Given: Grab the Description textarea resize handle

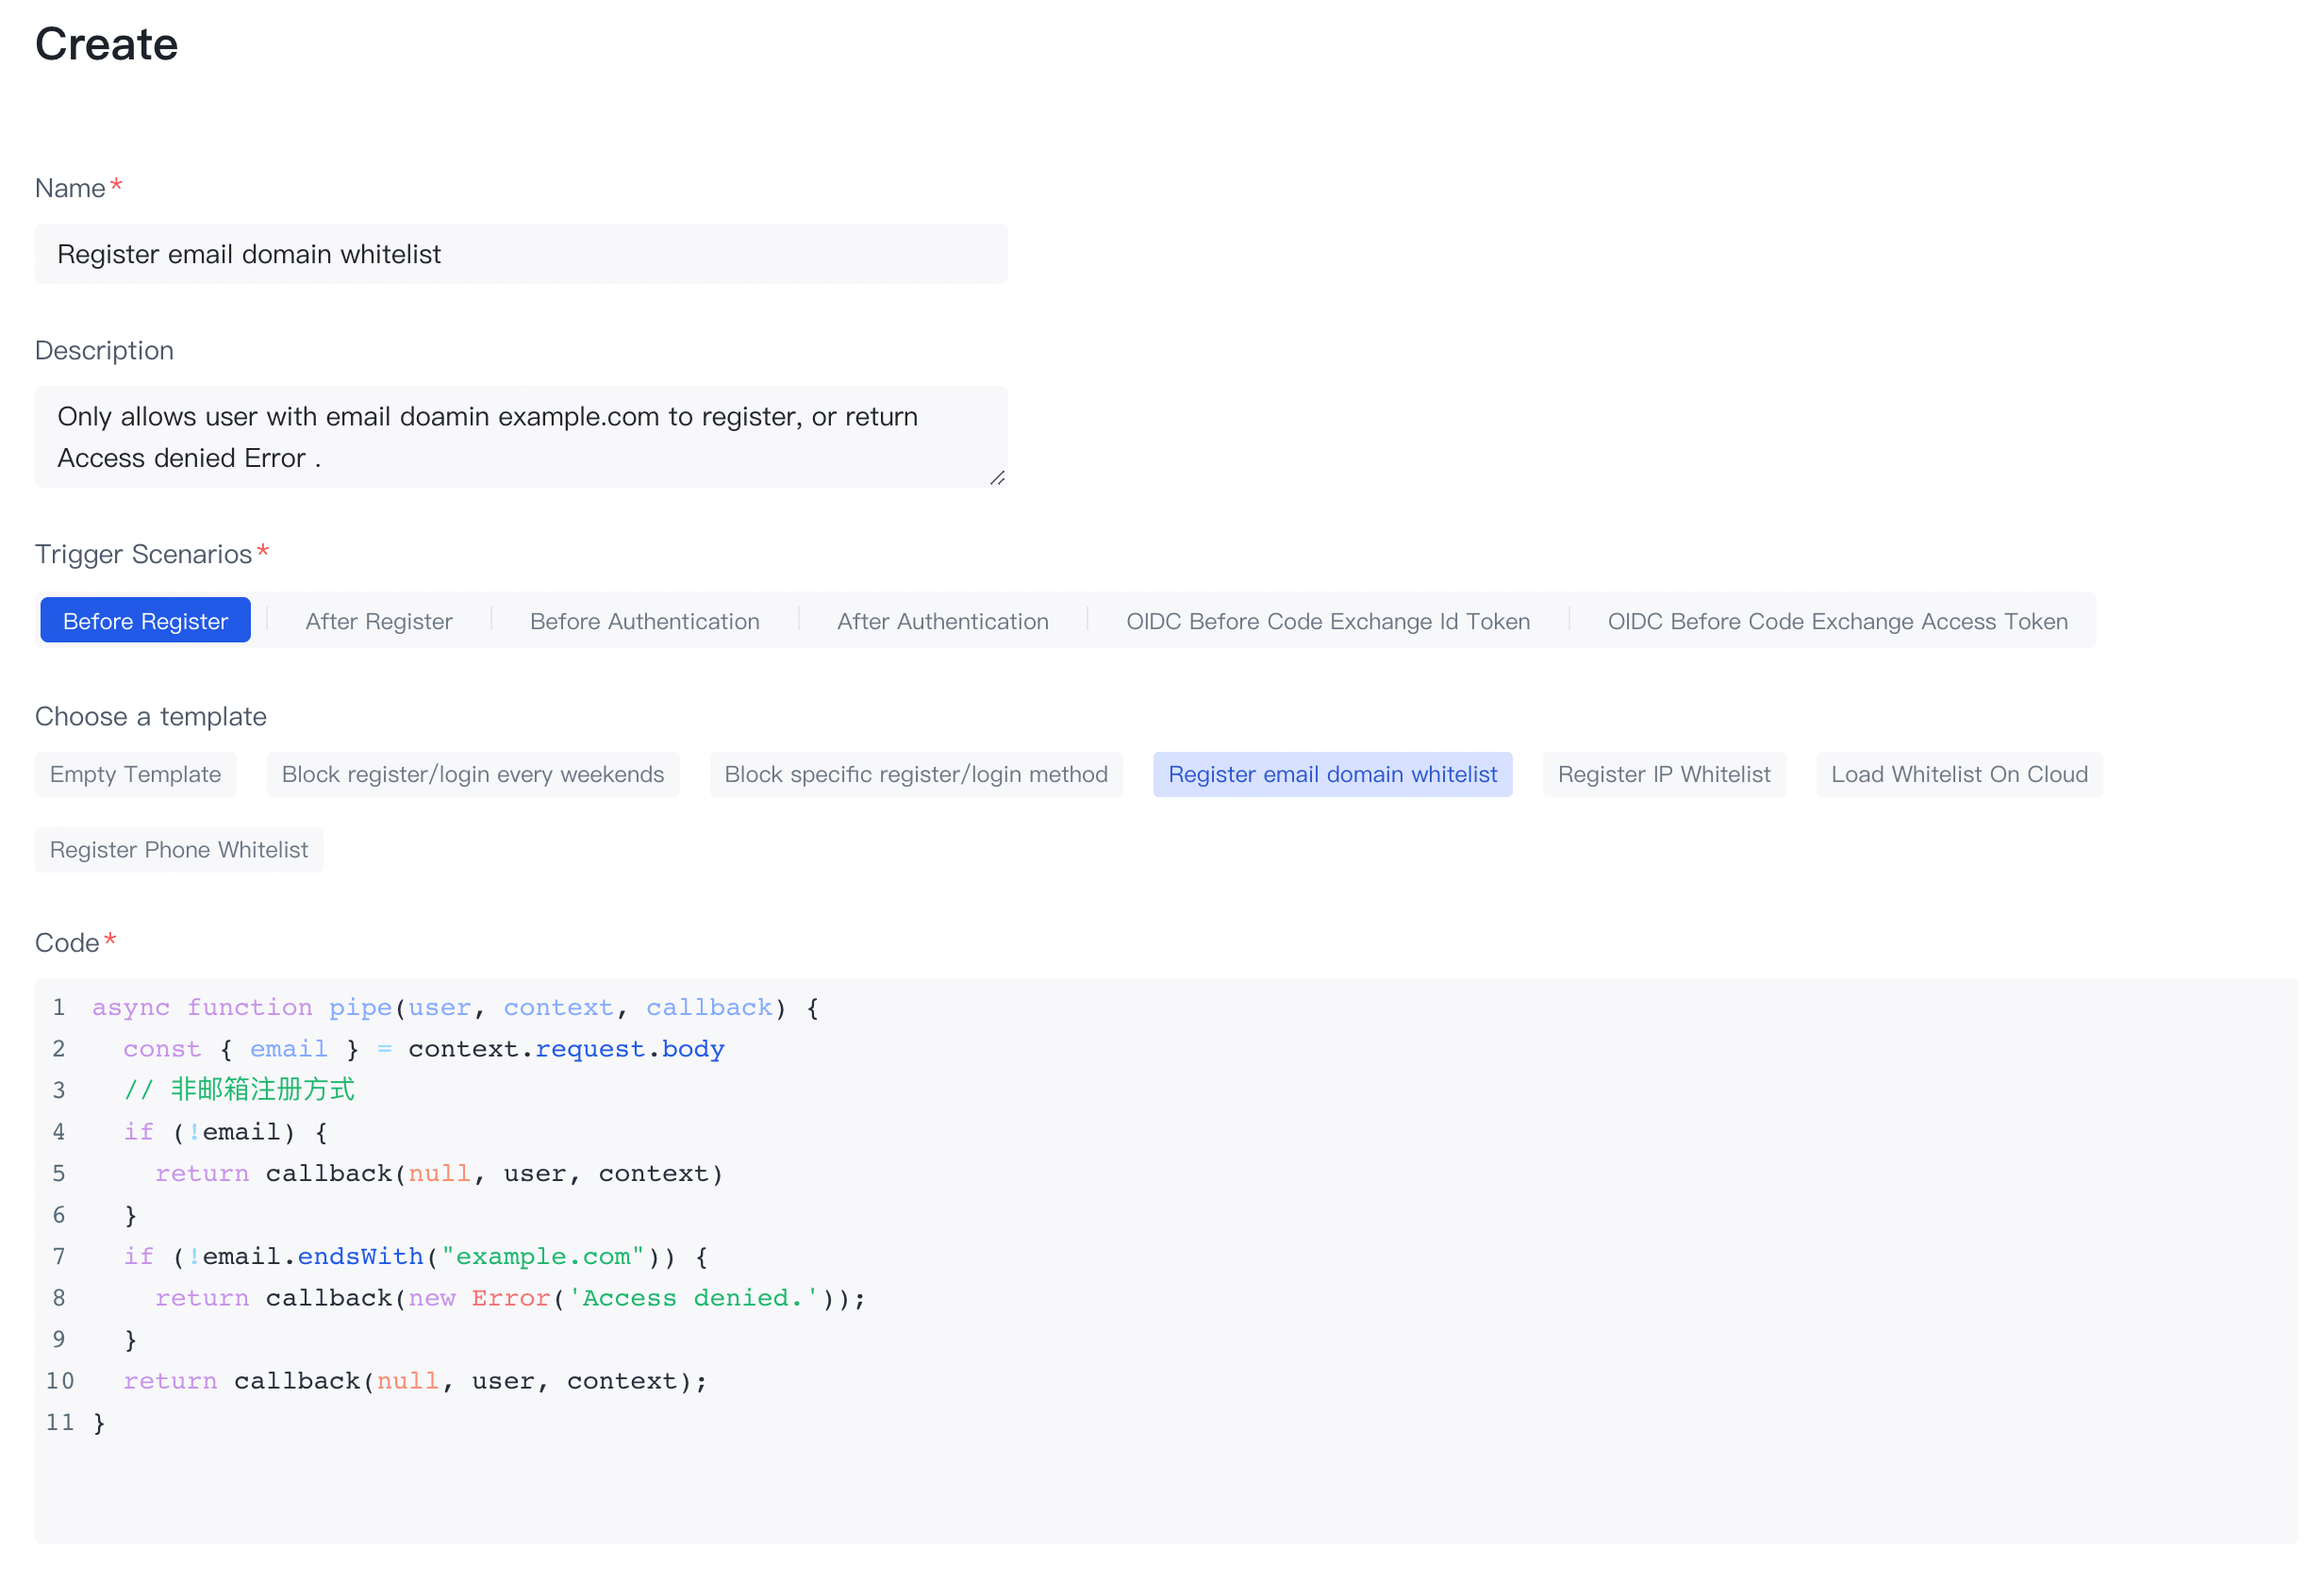Looking at the screenshot, I should (x=997, y=479).
